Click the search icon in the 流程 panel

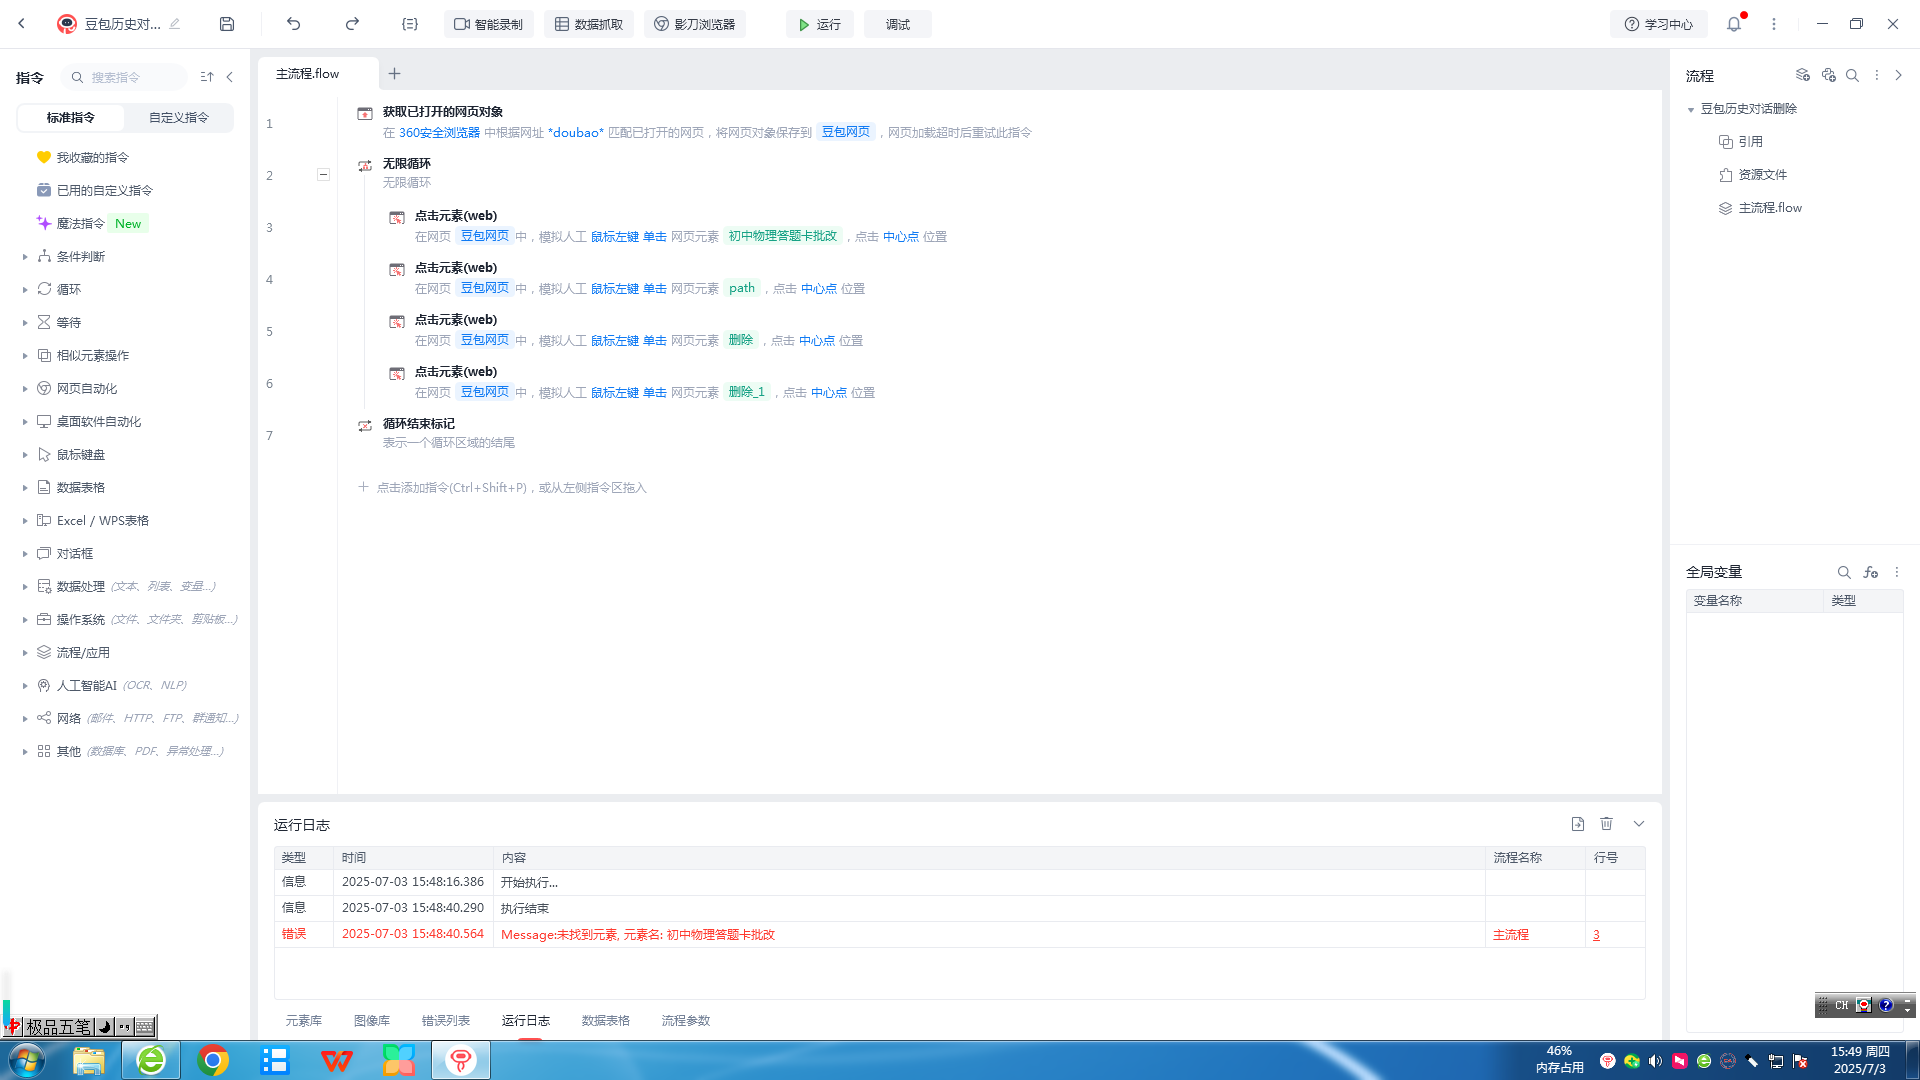(x=1852, y=75)
